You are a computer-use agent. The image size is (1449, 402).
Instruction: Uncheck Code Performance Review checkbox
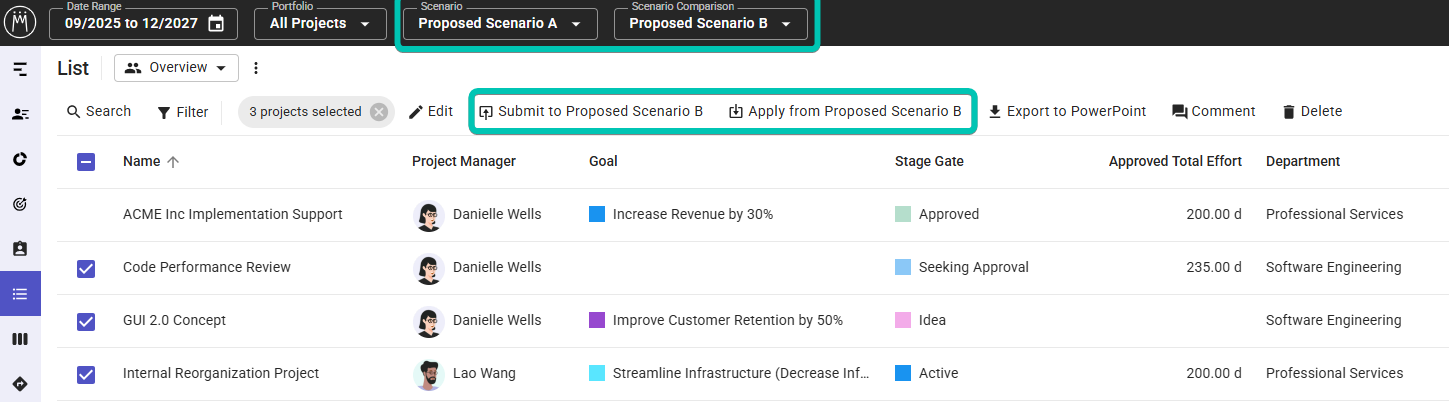pos(86,268)
